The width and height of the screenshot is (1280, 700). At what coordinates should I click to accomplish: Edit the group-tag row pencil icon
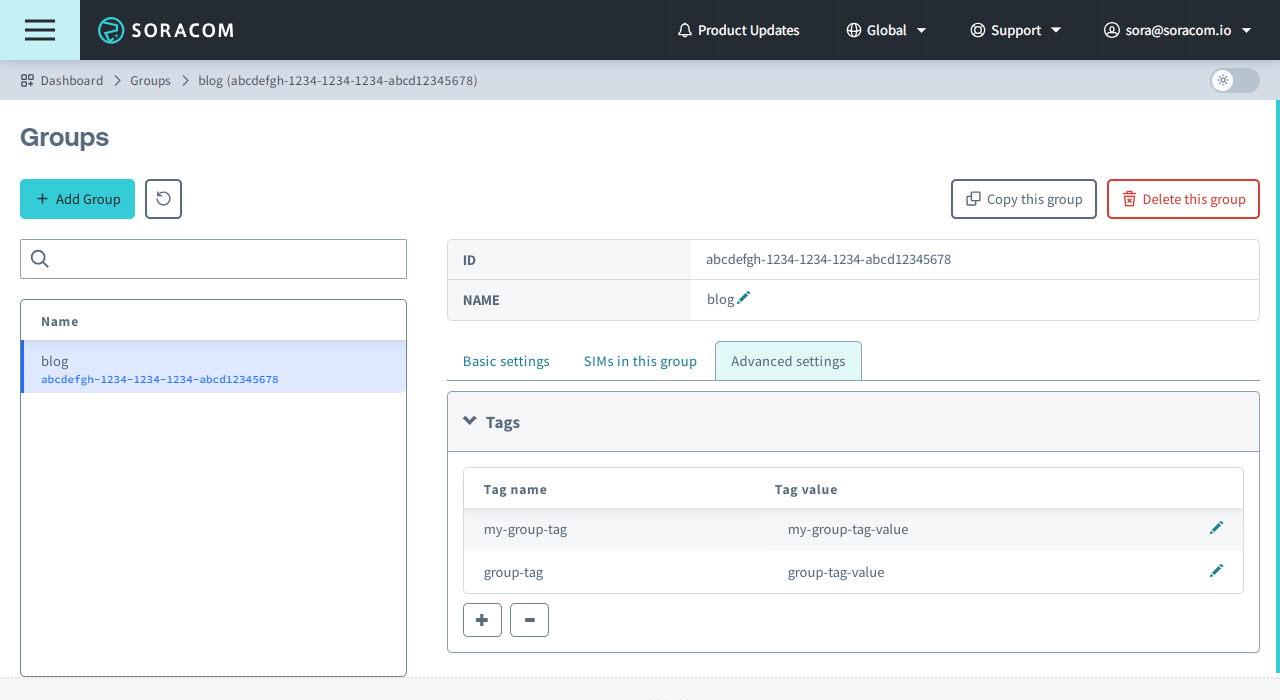coord(1216,571)
